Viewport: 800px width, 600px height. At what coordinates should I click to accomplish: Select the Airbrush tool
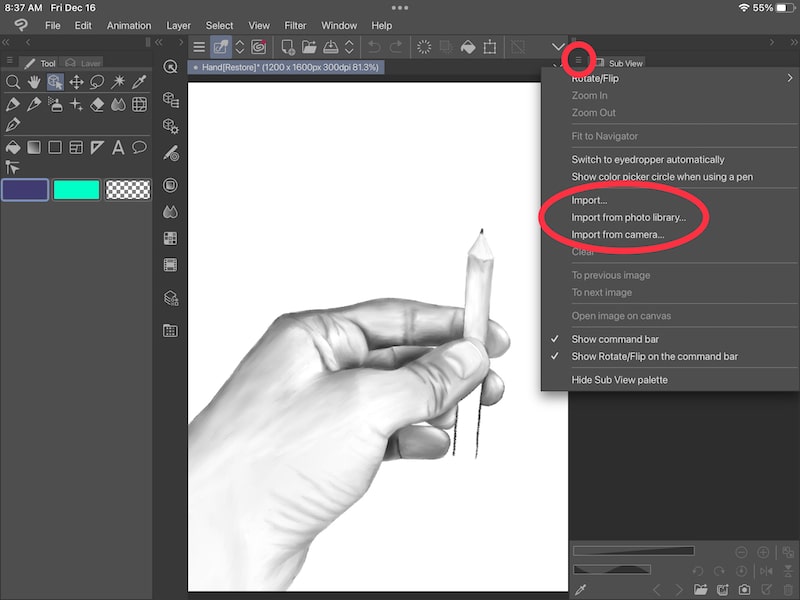56,103
